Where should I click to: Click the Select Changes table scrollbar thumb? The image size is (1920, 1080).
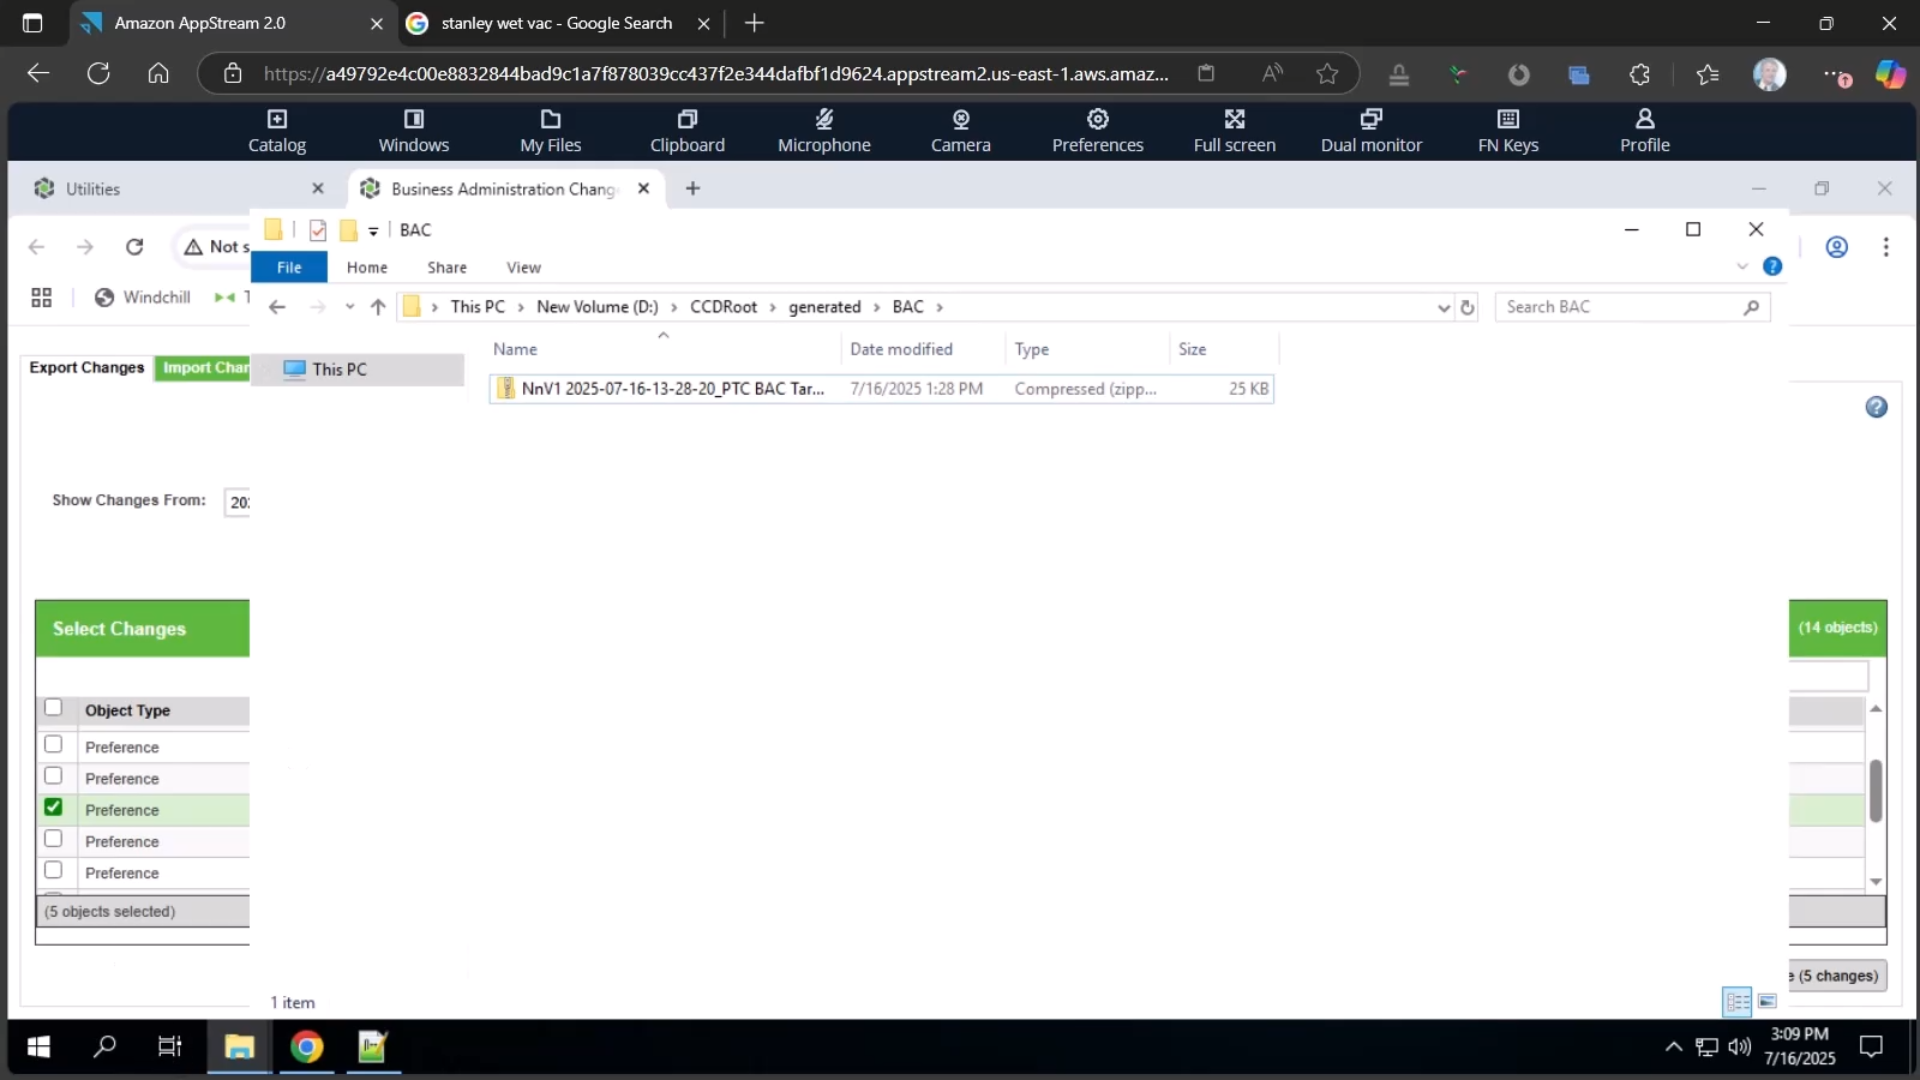tap(1875, 791)
